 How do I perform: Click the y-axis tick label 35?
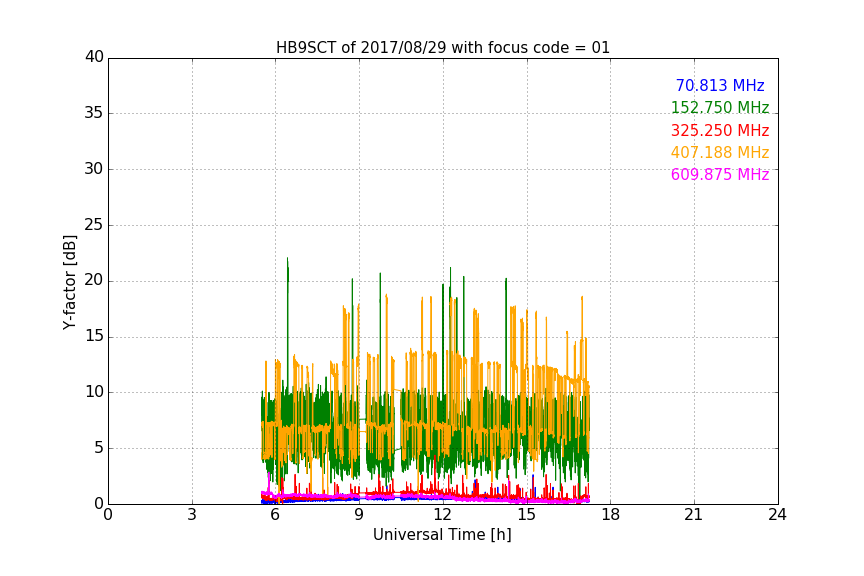(x=94, y=113)
